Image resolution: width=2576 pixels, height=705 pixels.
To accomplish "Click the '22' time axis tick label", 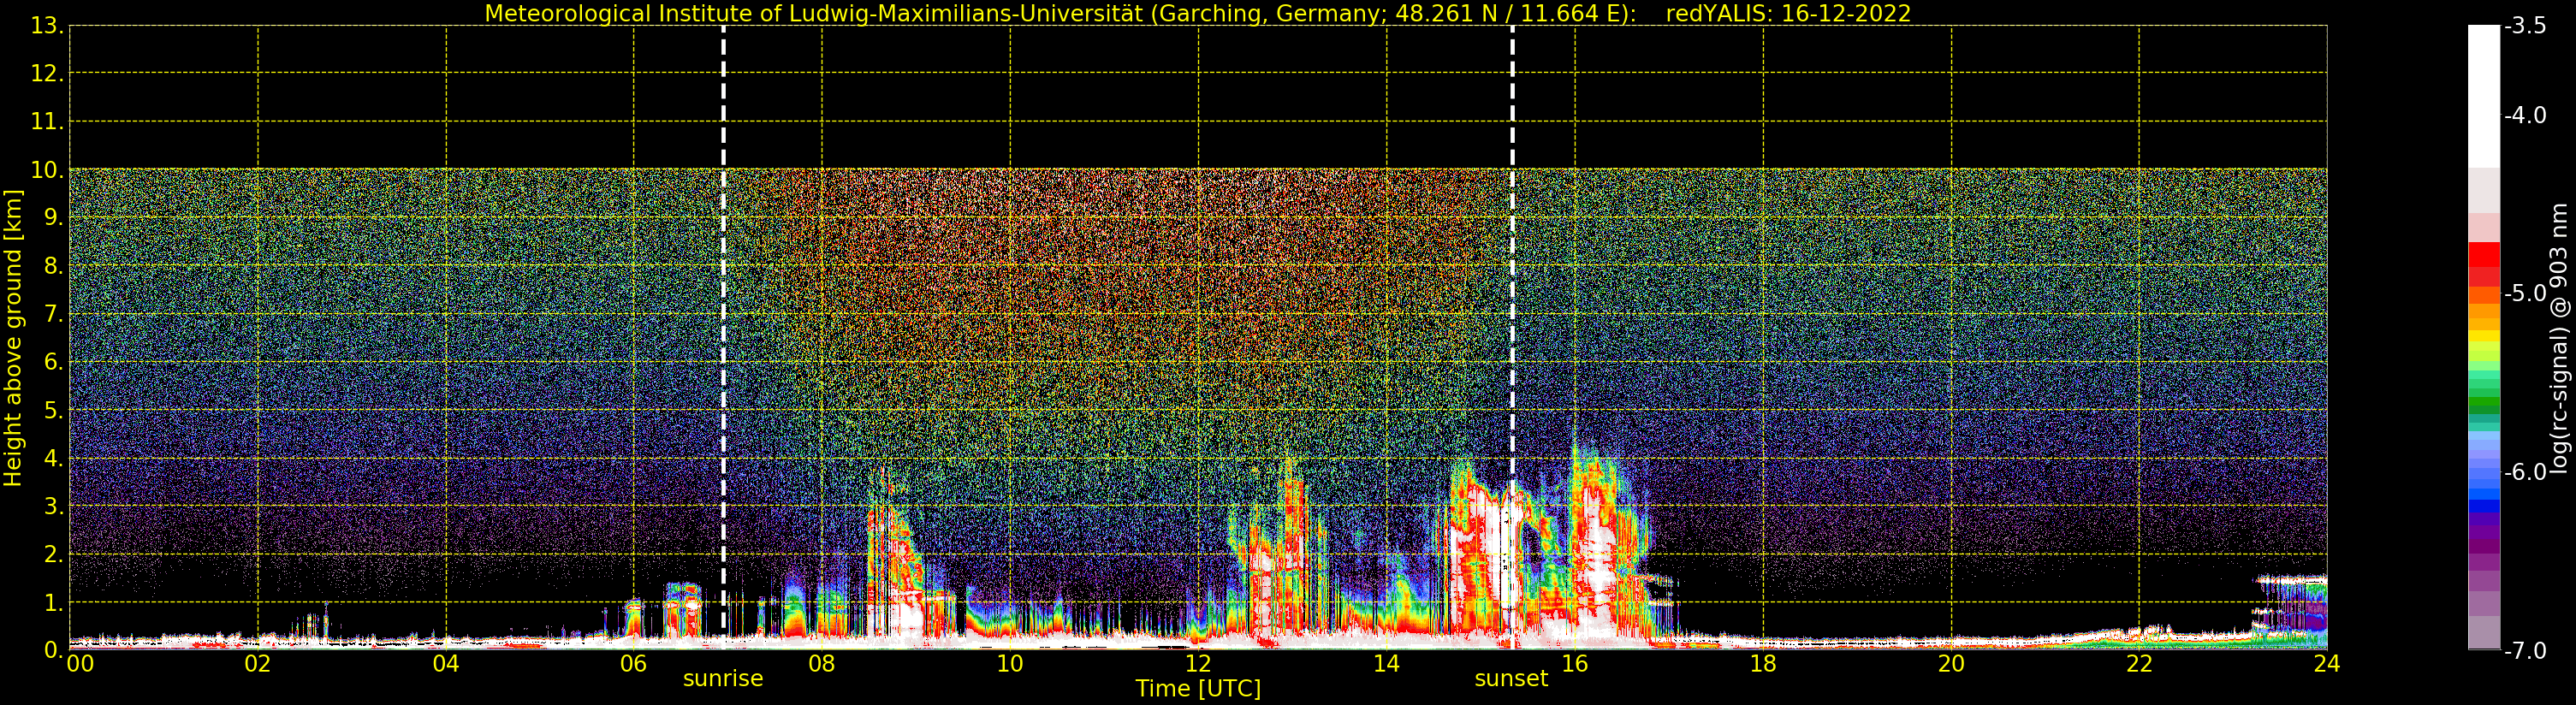I will [x=2139, y=664].
